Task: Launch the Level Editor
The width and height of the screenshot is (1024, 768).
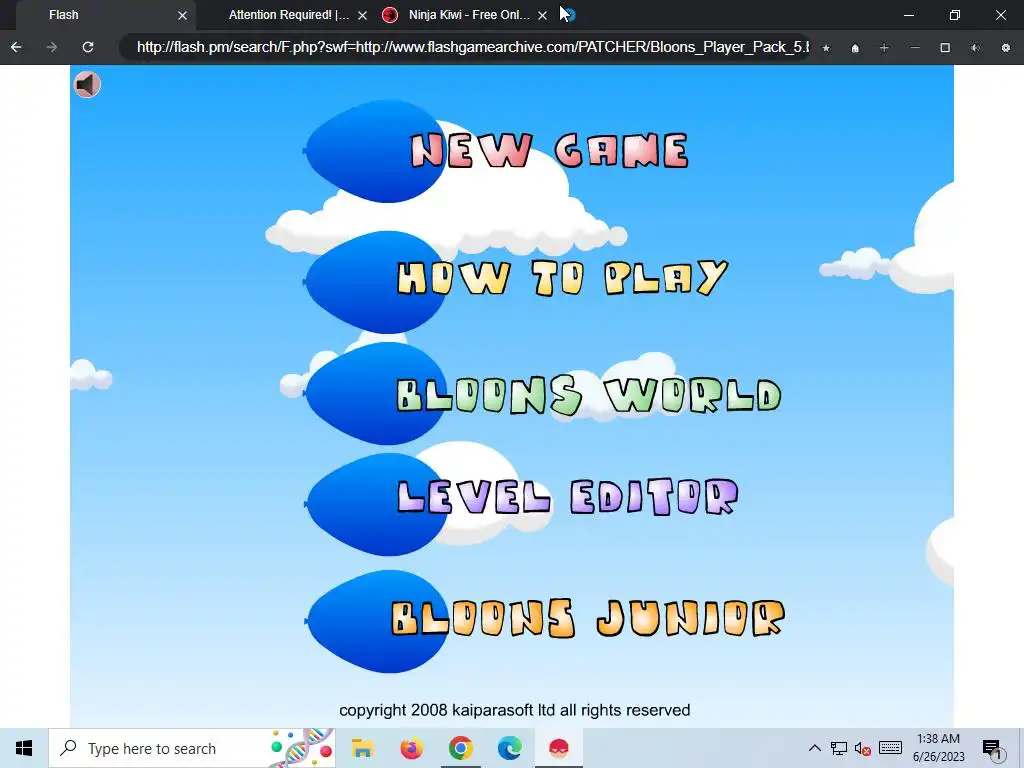Action: click(568, 497)
